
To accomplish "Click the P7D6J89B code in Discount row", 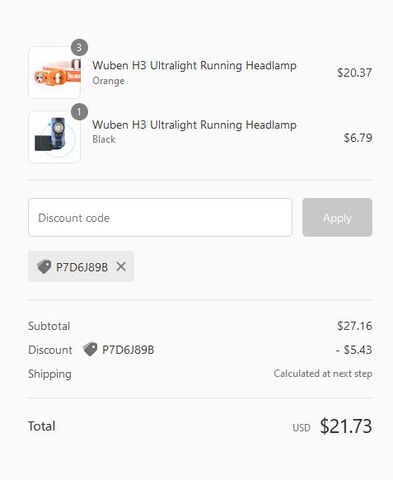I will pos(128,350).
